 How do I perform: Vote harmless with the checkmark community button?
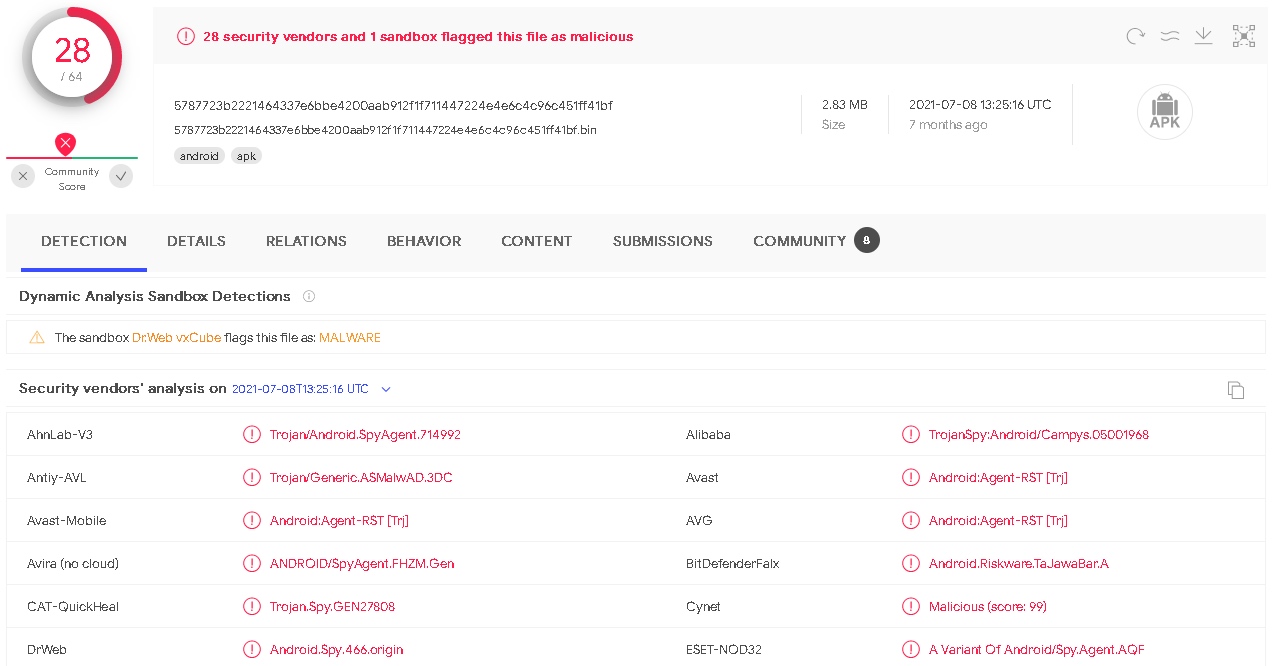coord(121,176)
